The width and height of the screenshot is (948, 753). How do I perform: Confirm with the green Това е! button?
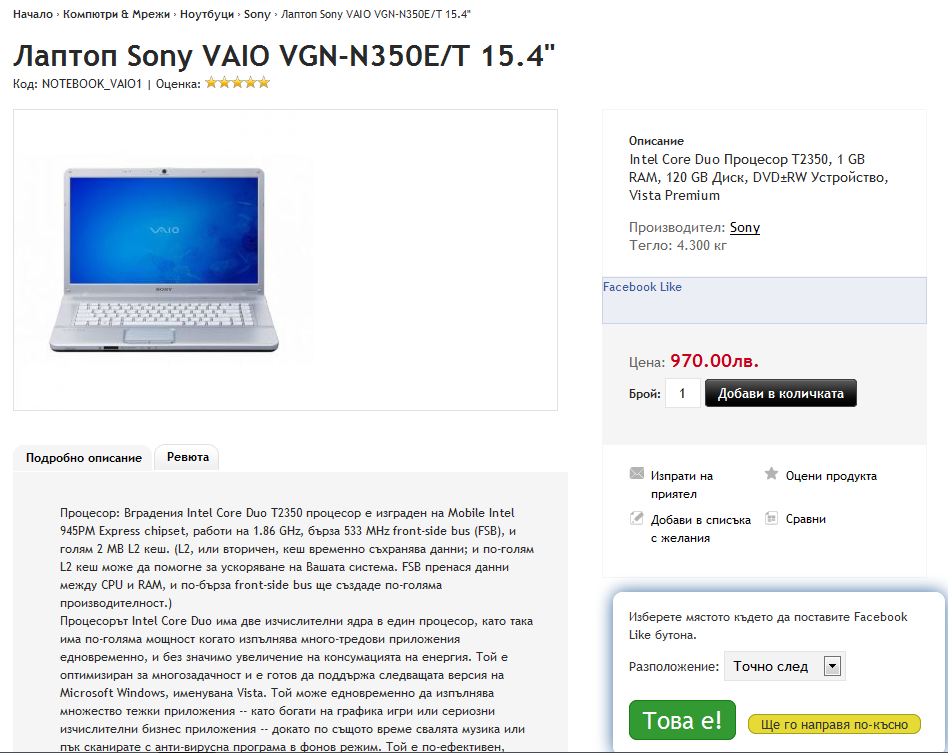click(682, 720)
